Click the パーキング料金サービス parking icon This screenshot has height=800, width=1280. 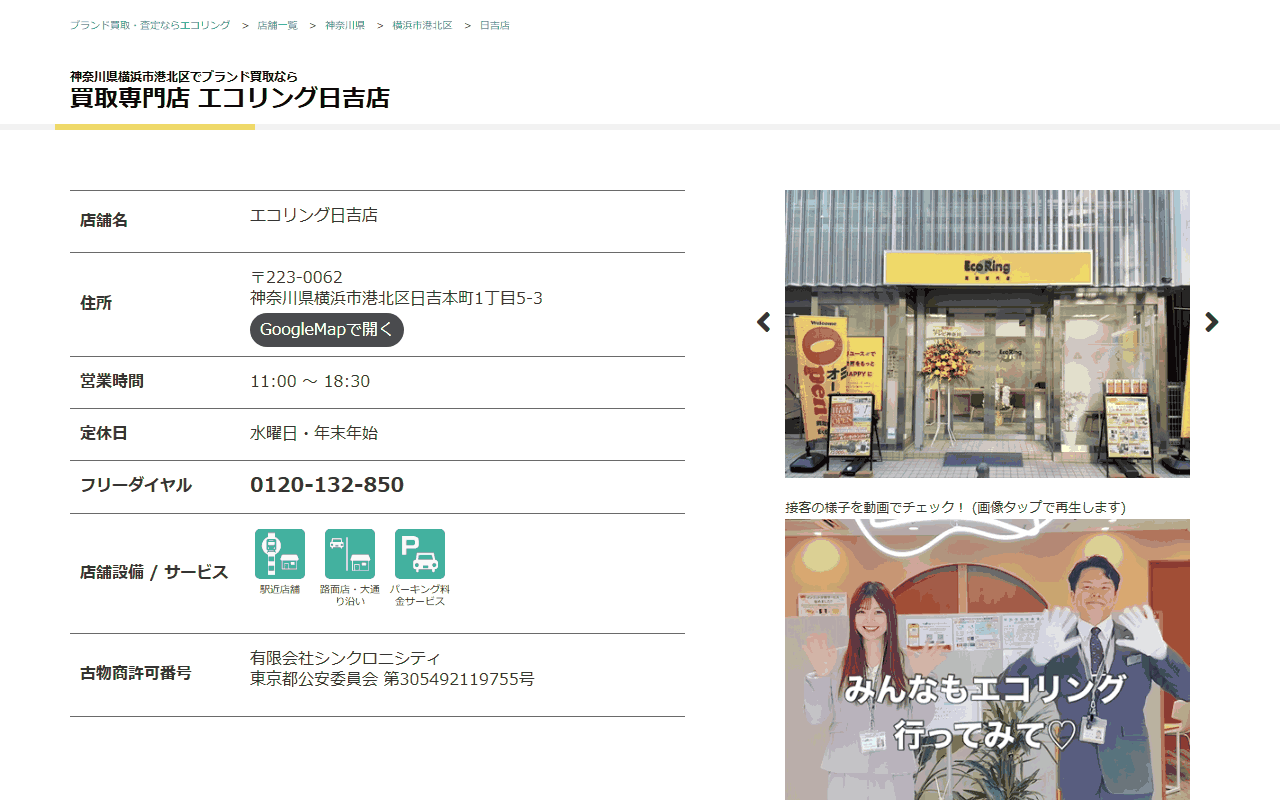pos(420,554)
